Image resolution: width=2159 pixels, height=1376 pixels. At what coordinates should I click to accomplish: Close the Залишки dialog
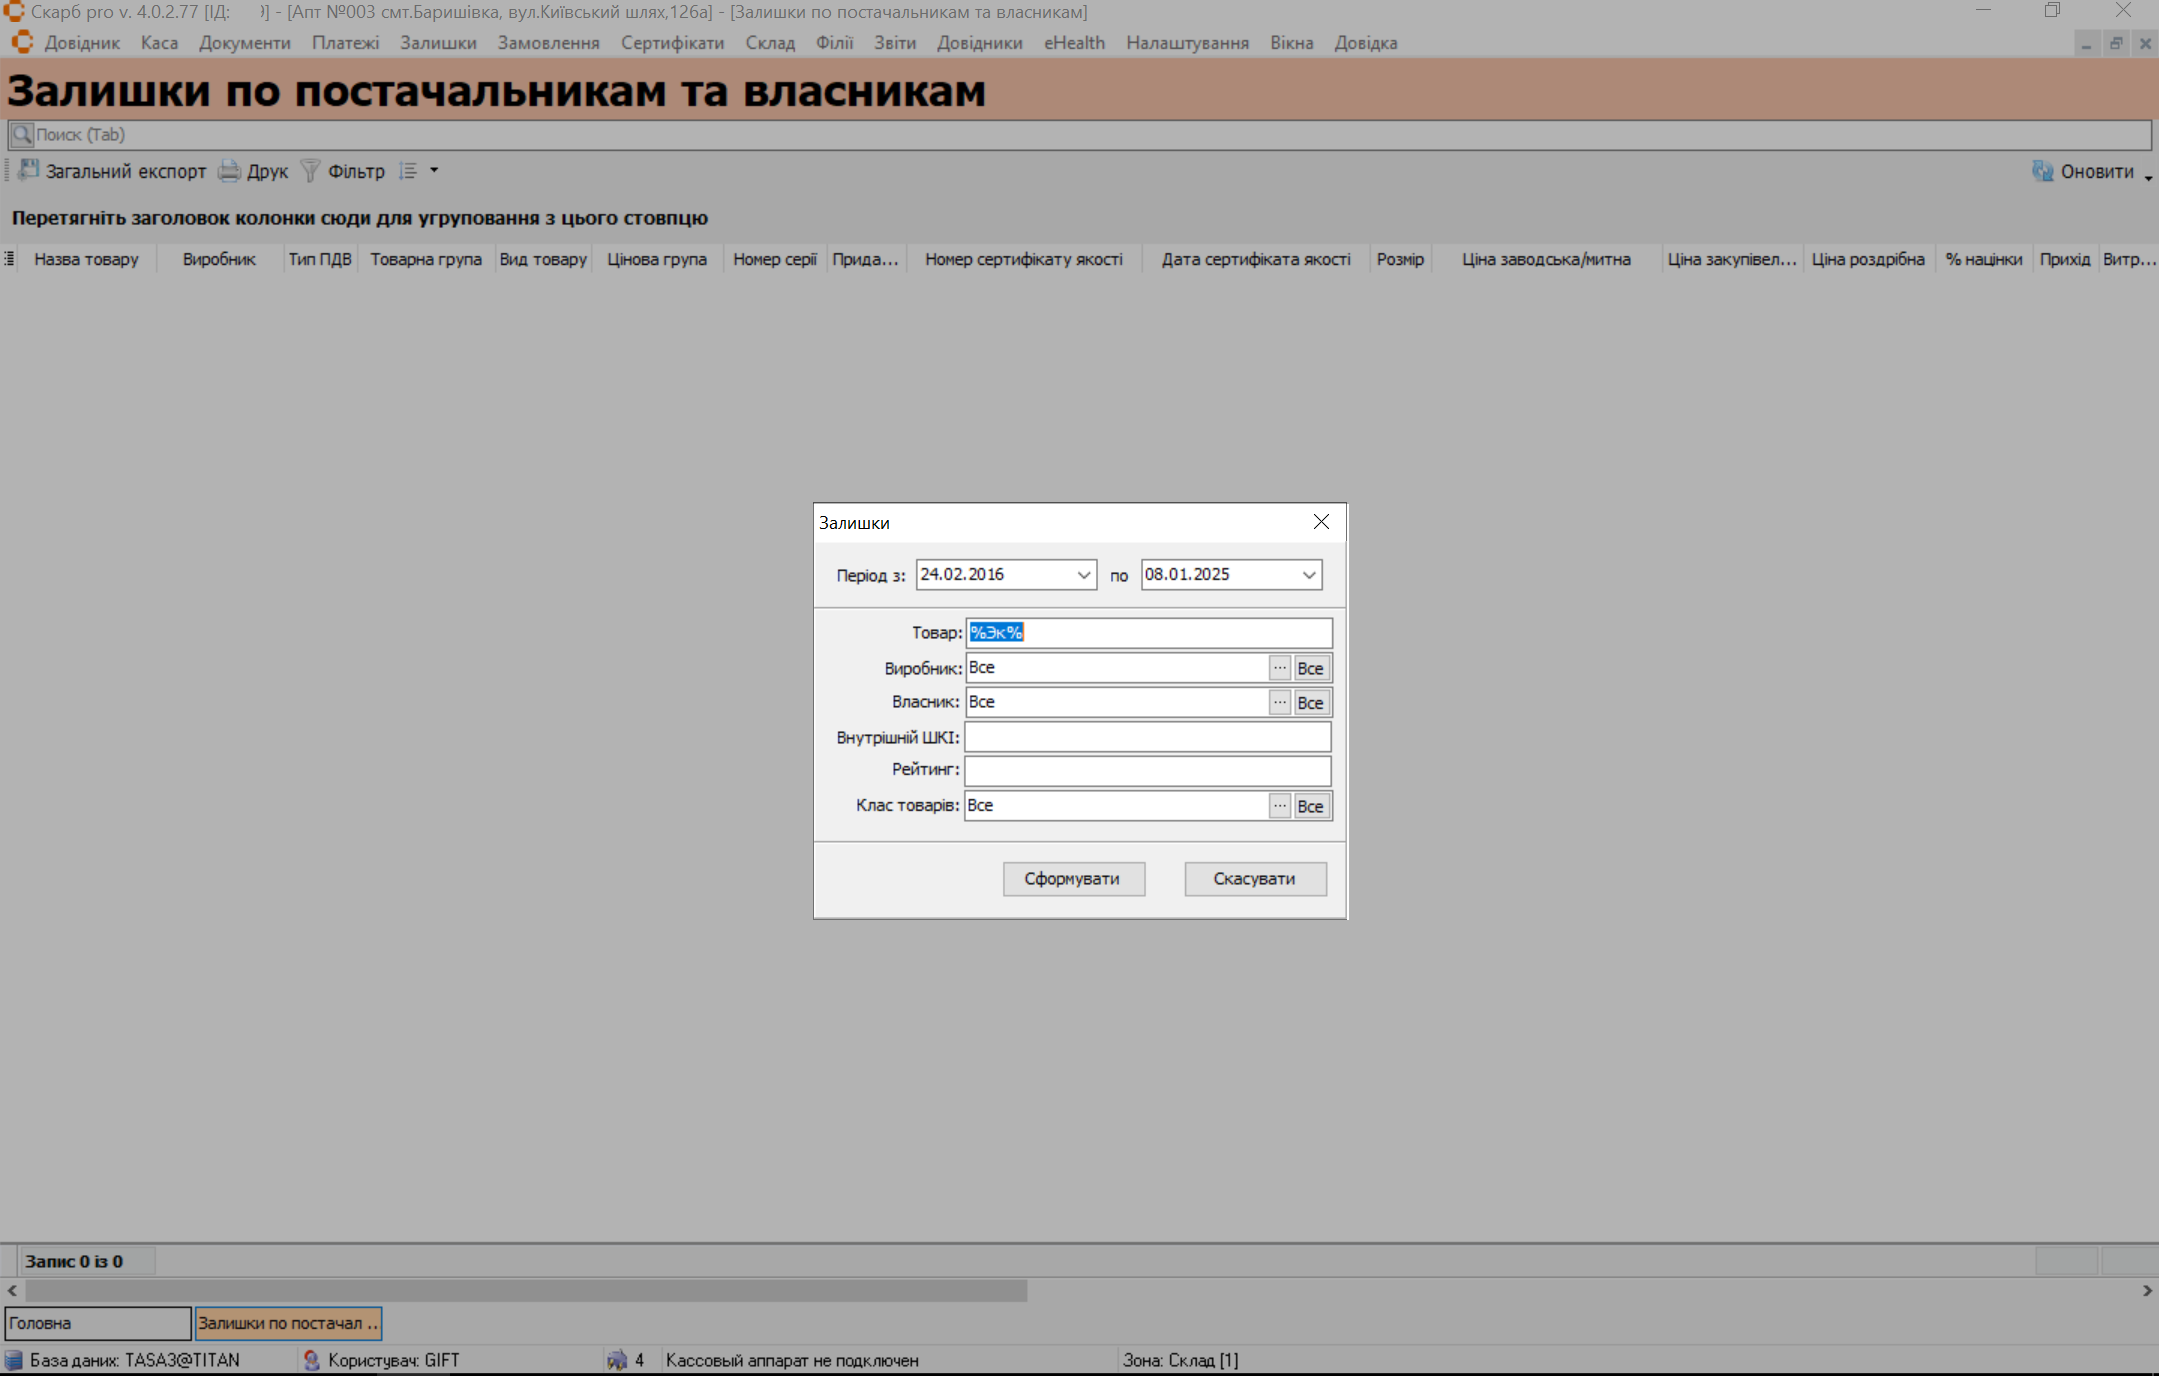[1321, 522]
